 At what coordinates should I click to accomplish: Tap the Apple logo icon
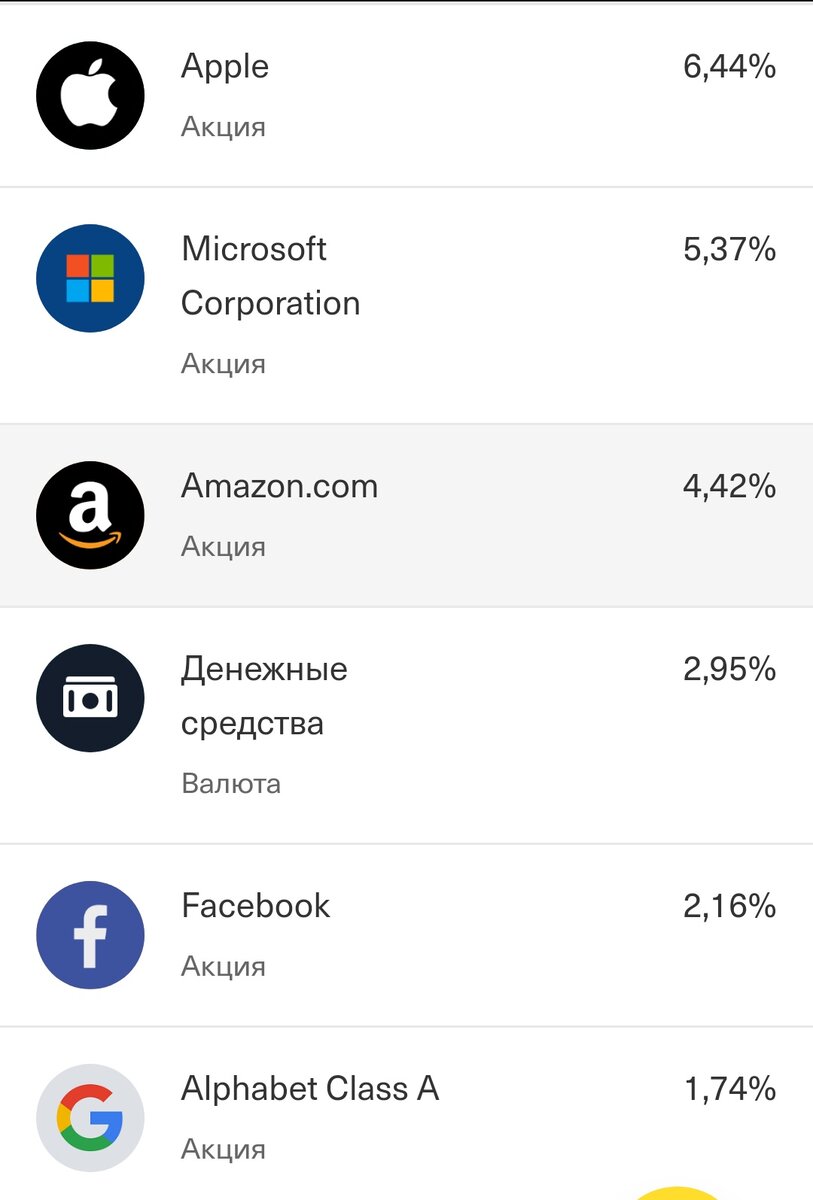(90, 96)
